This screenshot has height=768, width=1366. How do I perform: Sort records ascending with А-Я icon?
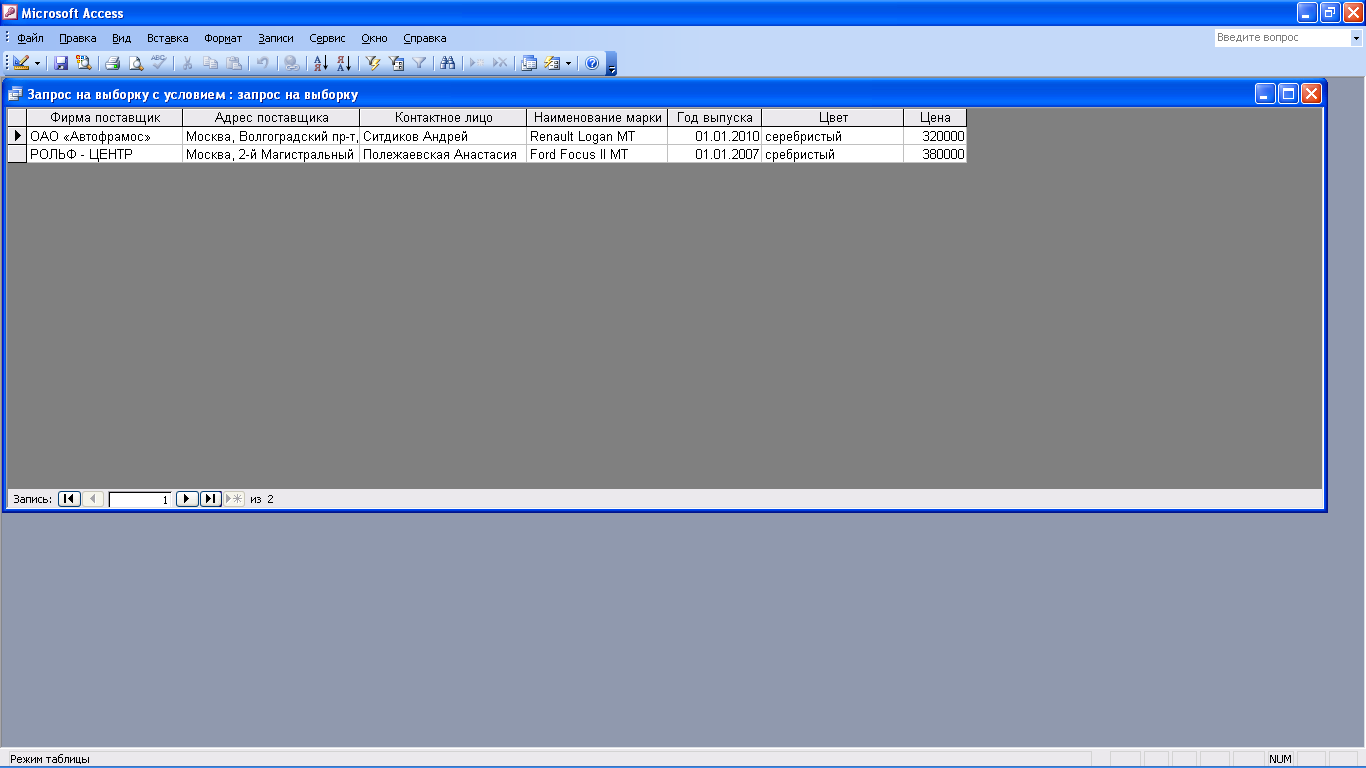(x=321, y=63)
